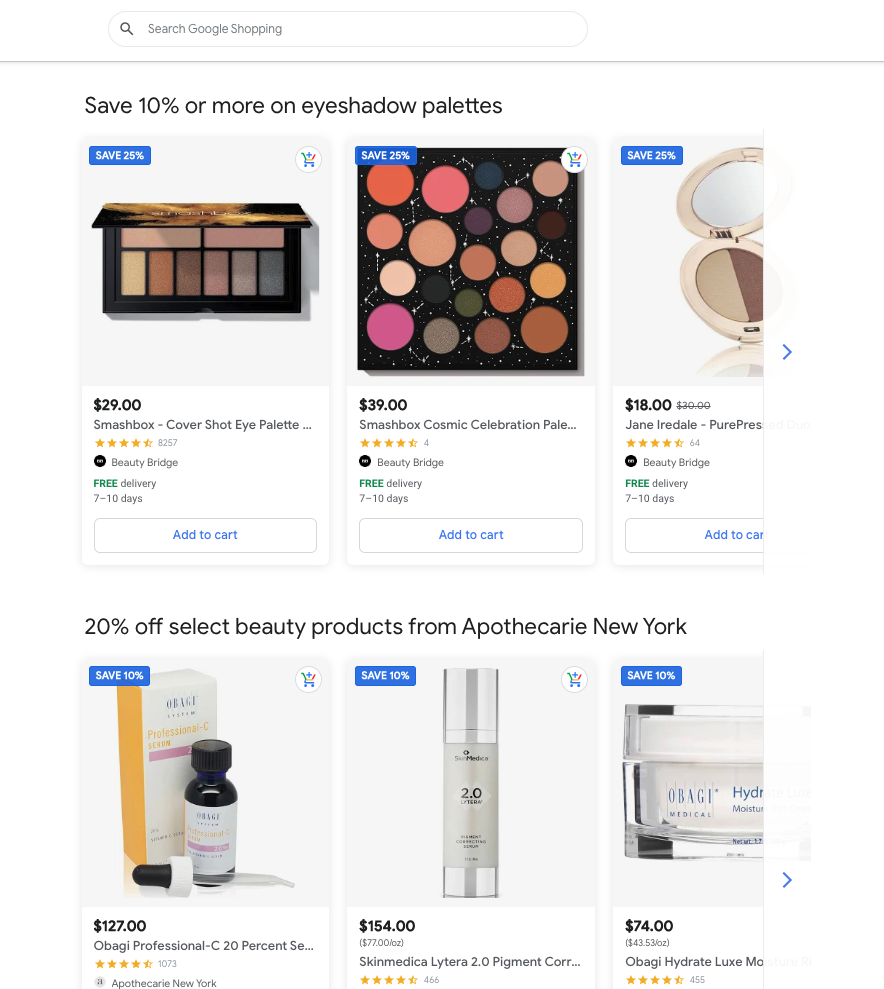Image resolution: width=884 pixels, height=989 pixels.
Task: Quick-add Smashbox Cover Shot palette via cart icon
Action: (308, 160)
